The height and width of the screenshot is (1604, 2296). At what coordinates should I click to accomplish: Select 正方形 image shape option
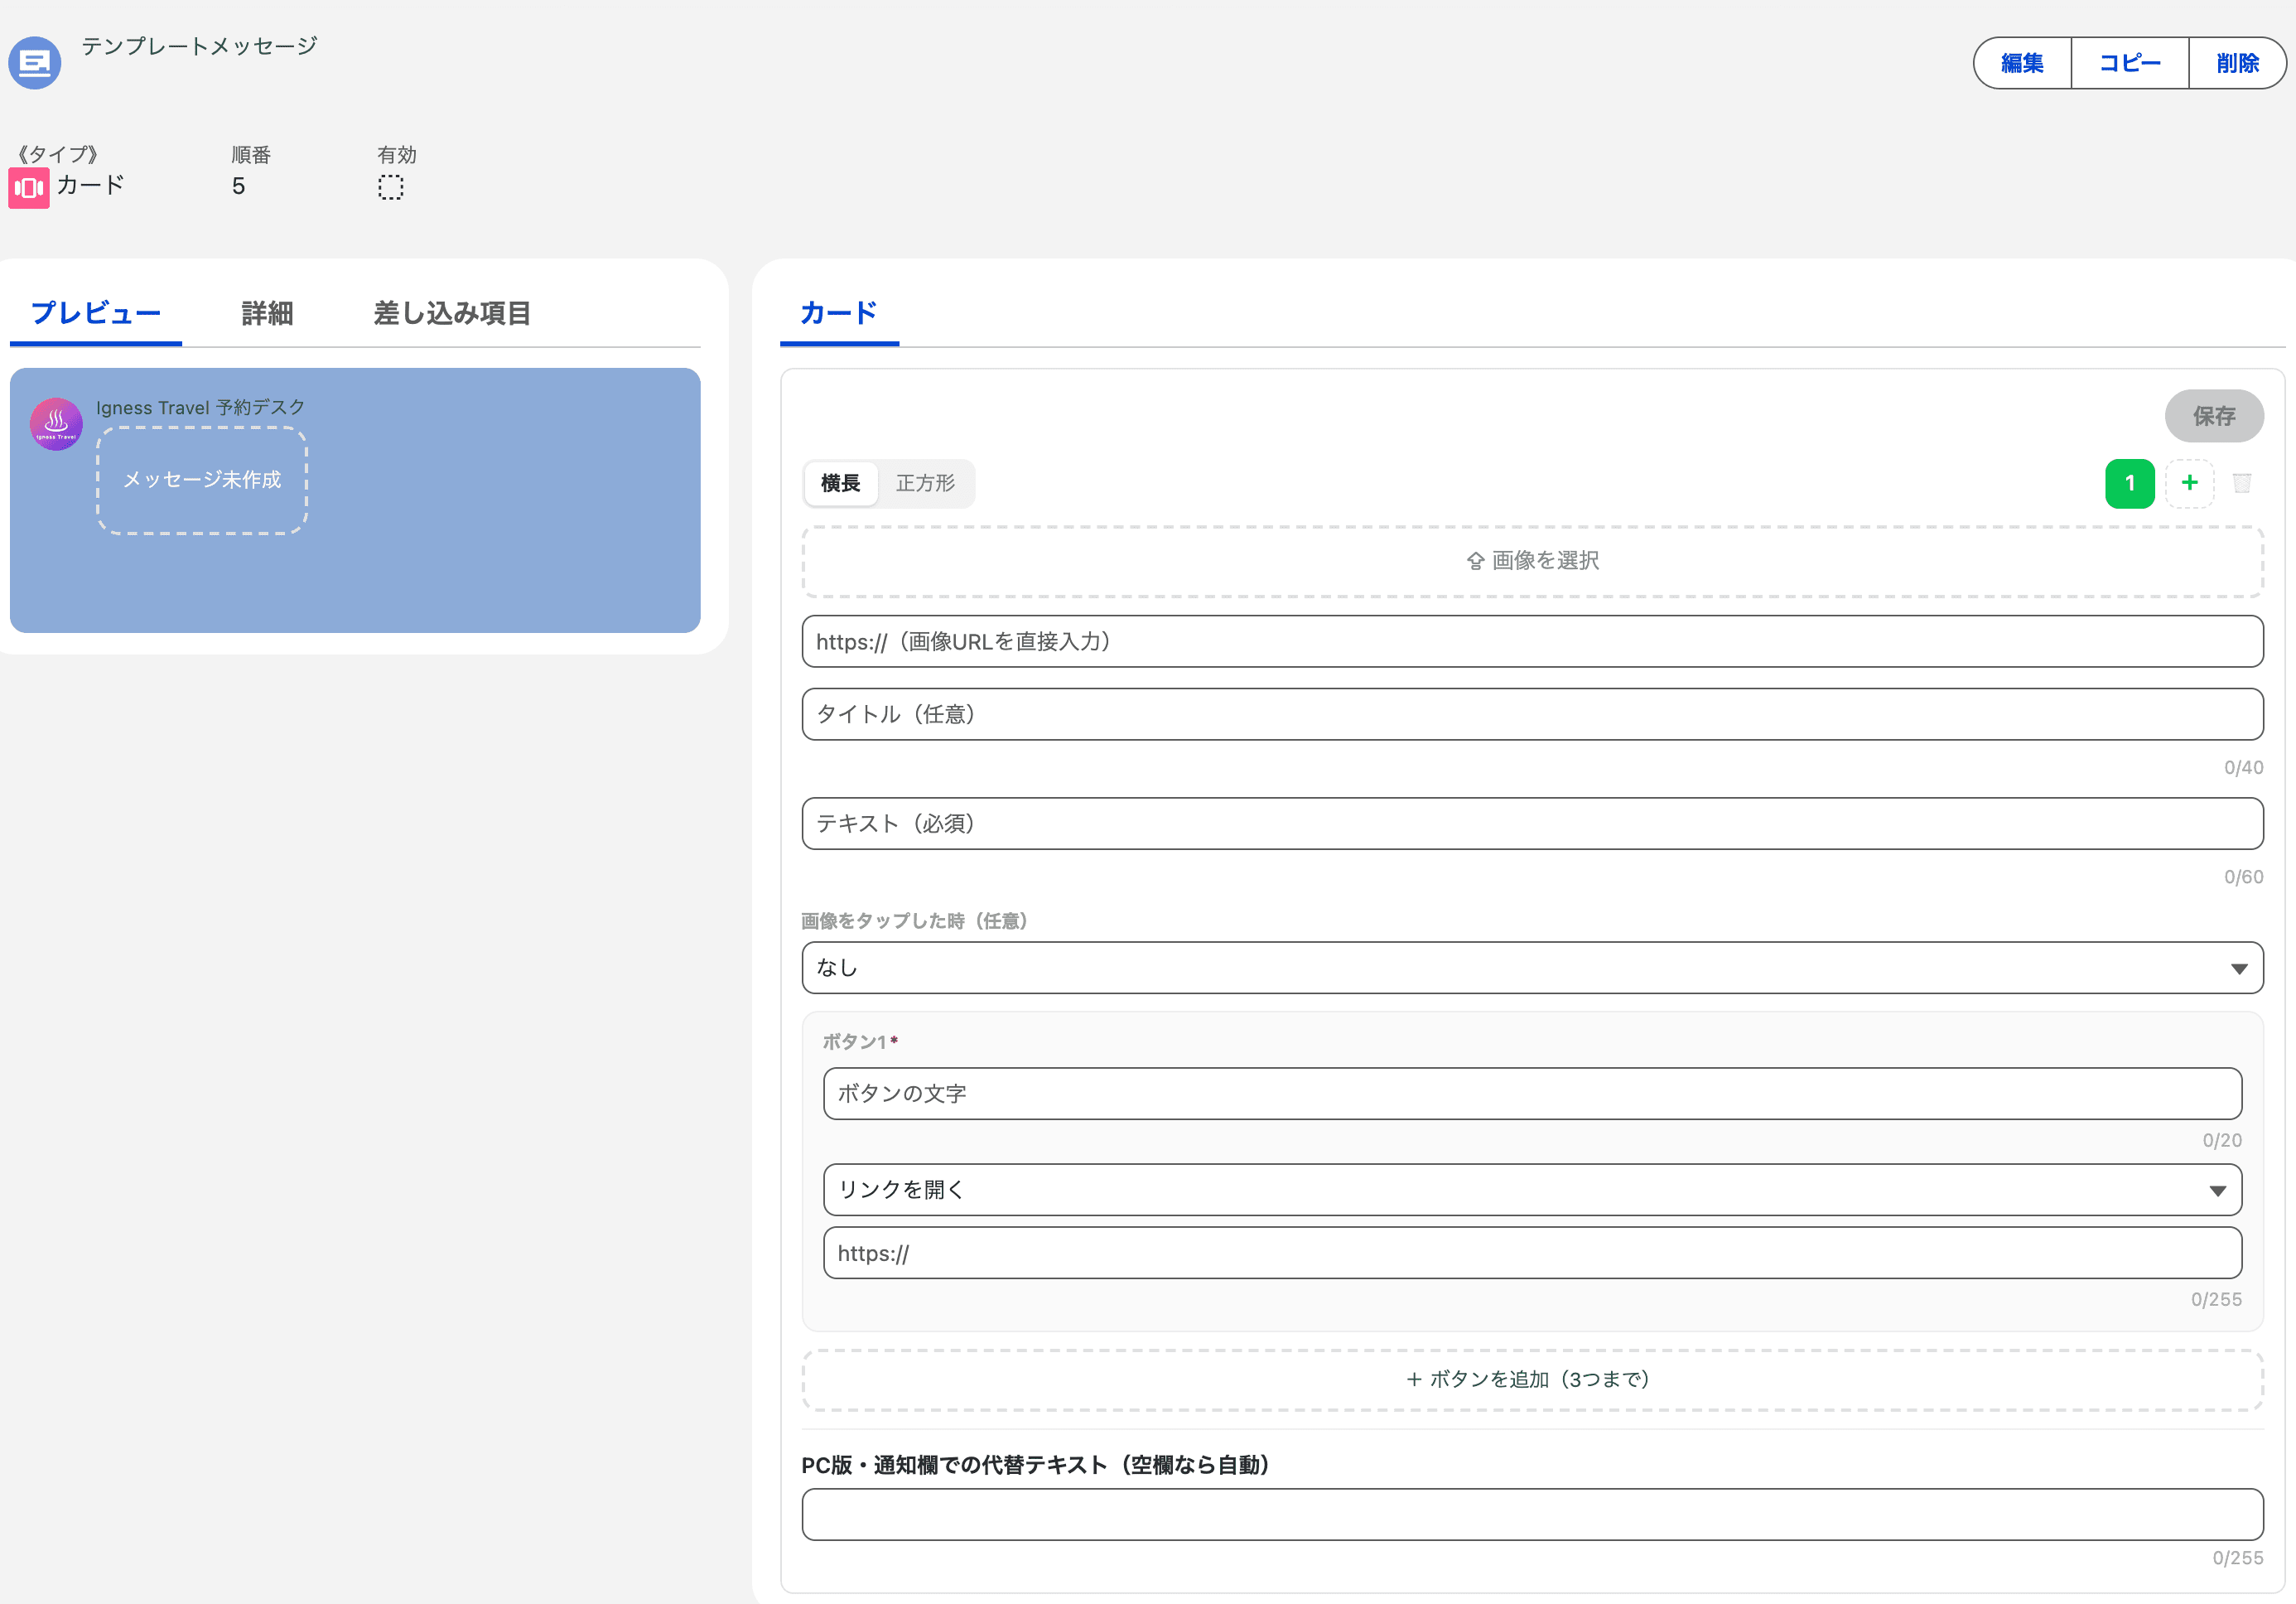tap(925, 483)
